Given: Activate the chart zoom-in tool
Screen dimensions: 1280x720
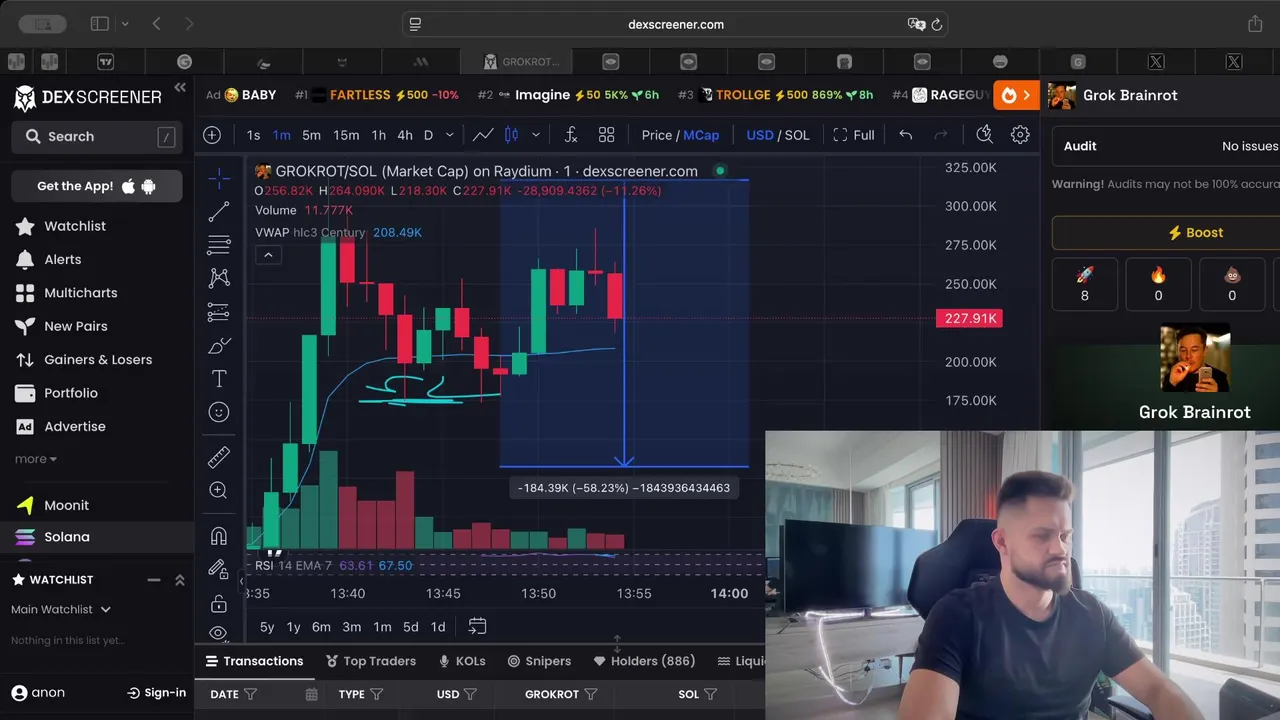Looking at the screenshot, I should tap(219, 490).
